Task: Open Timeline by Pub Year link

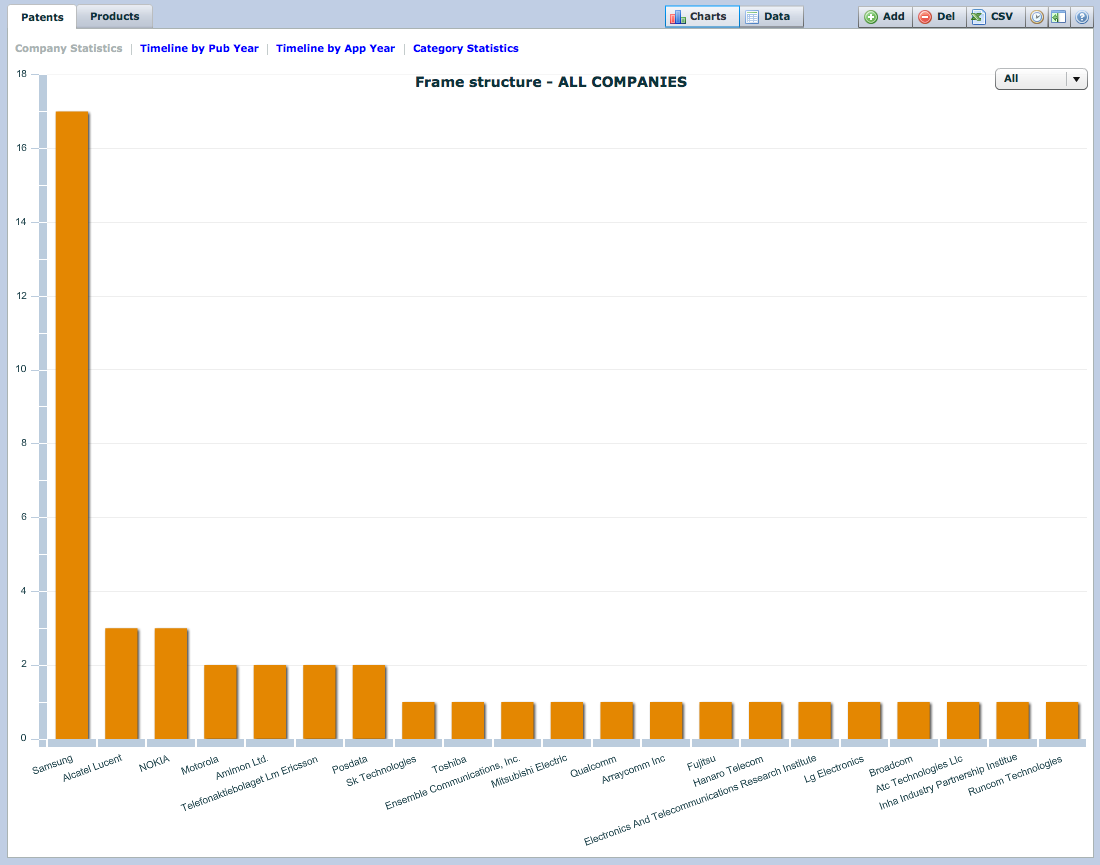Action: click(x=199, y=48)
